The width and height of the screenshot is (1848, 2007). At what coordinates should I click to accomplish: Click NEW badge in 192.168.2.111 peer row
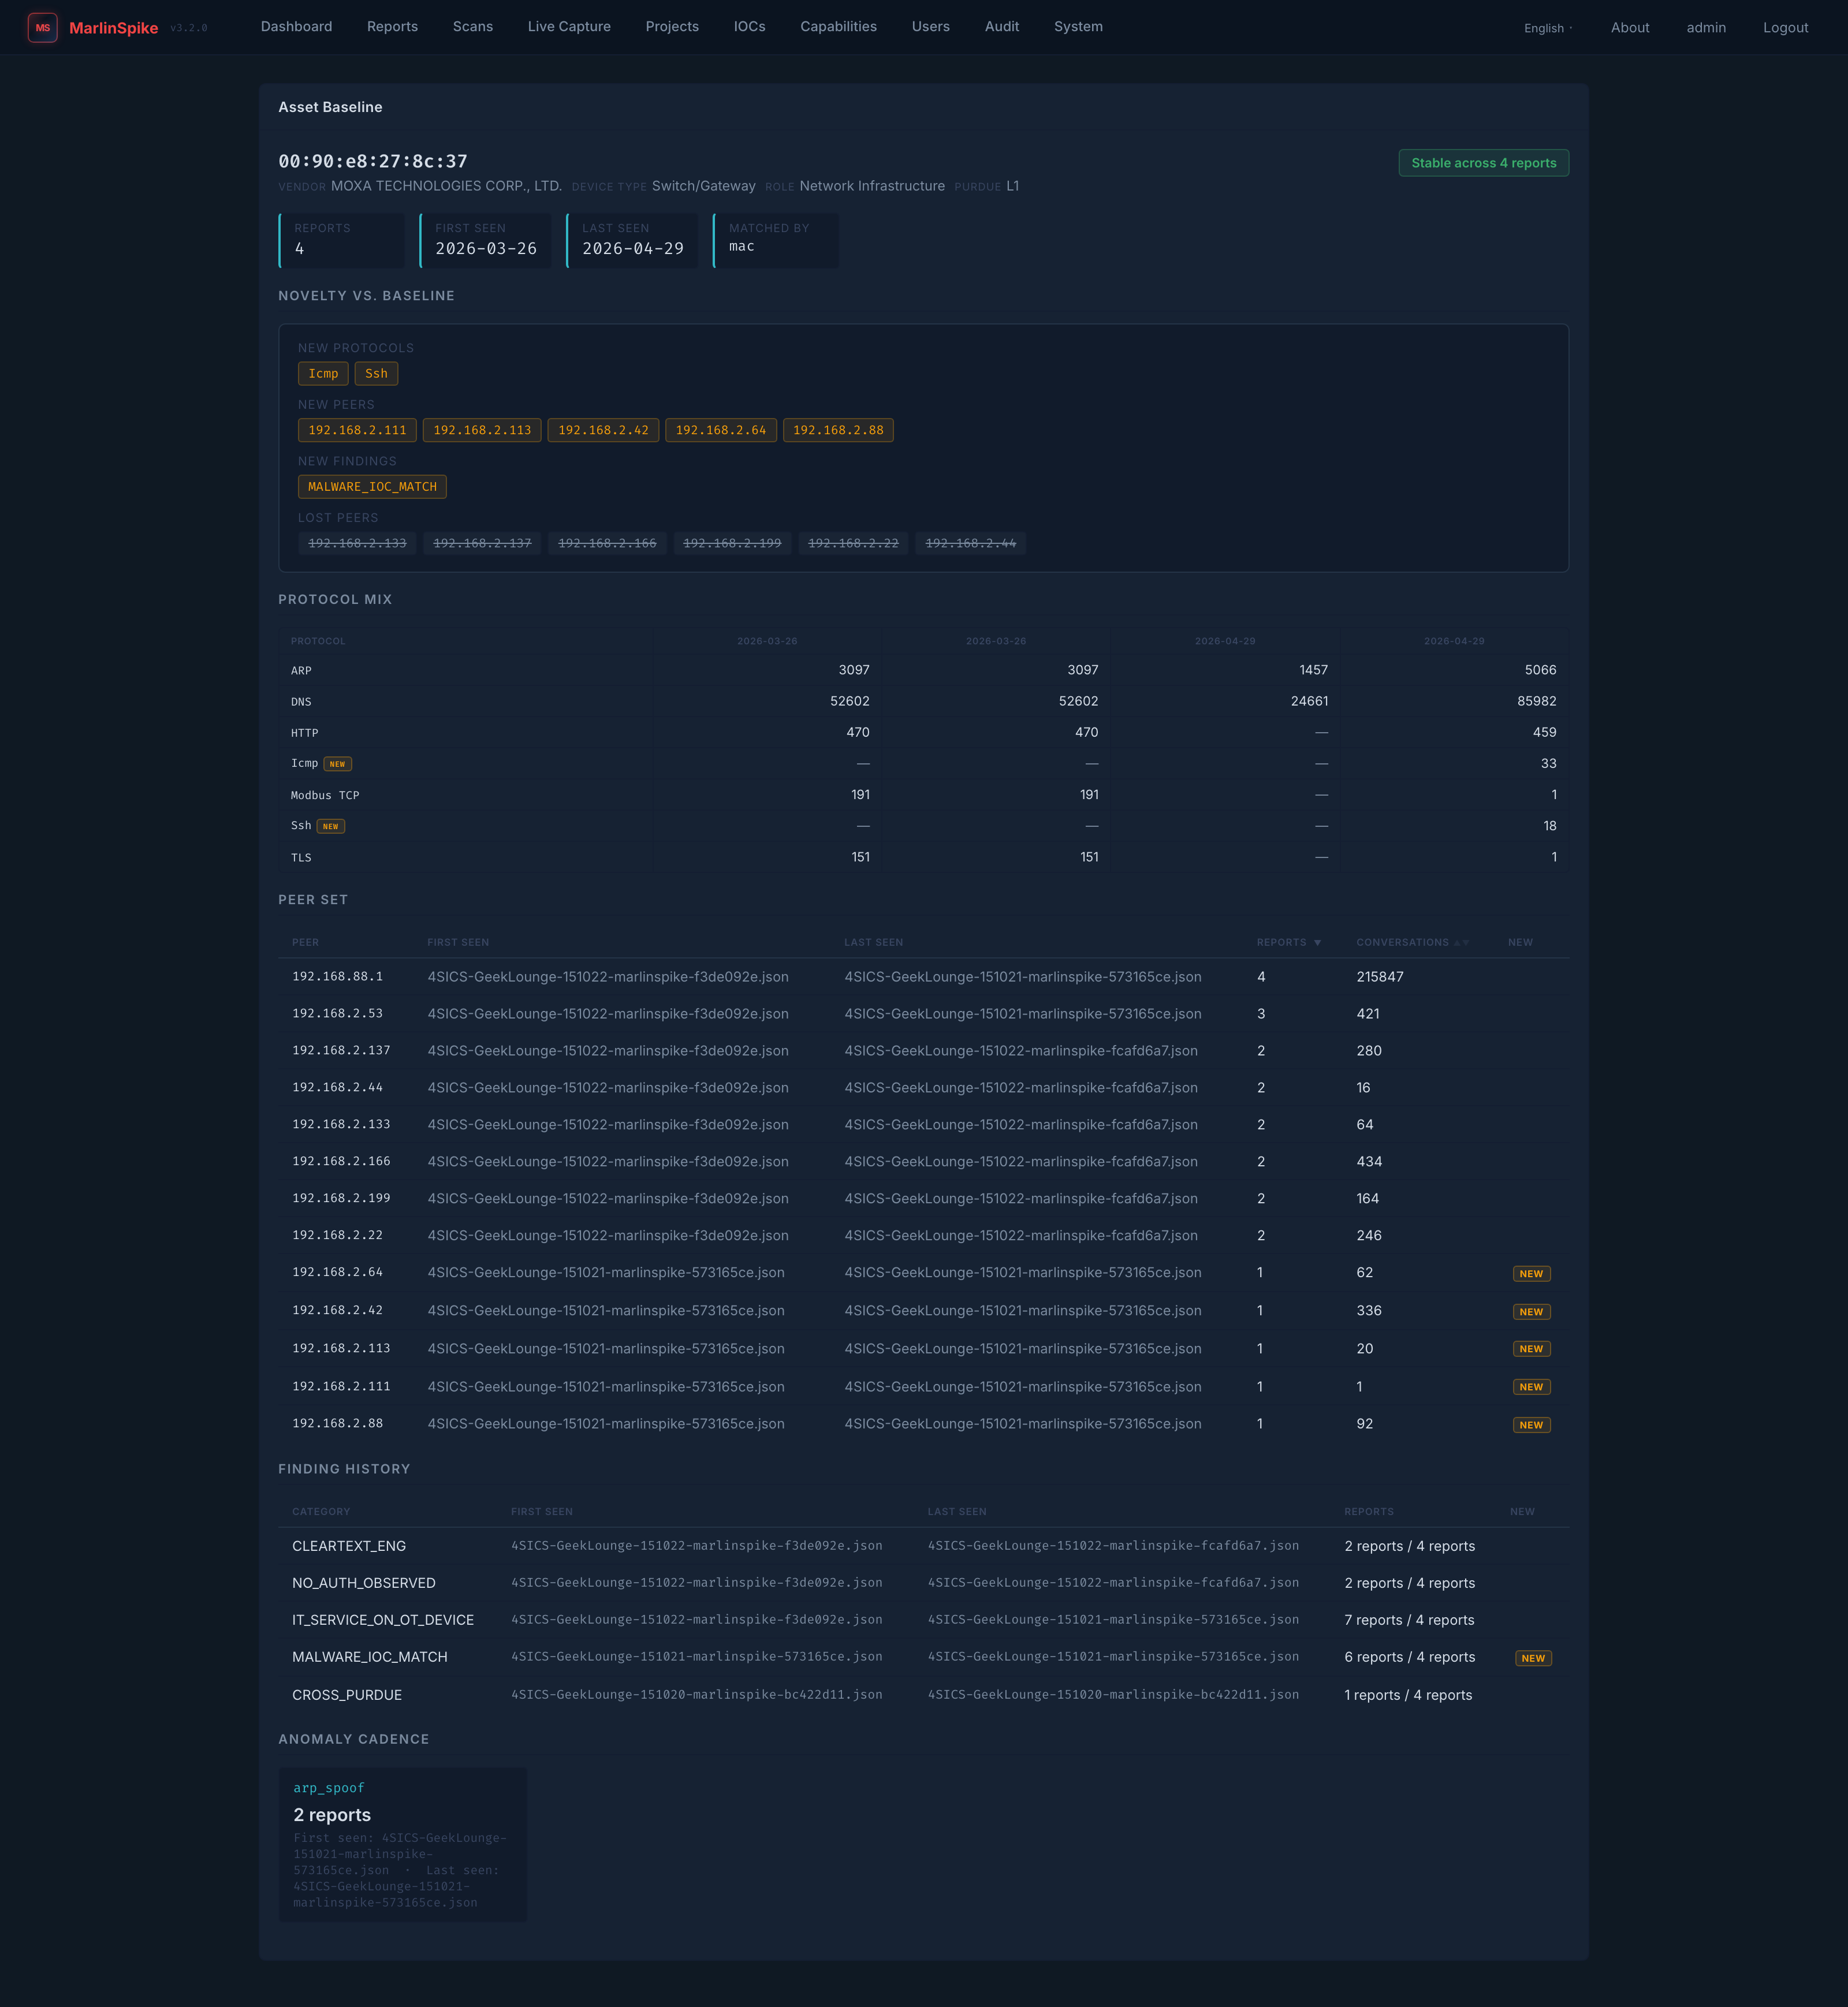1531,1387
